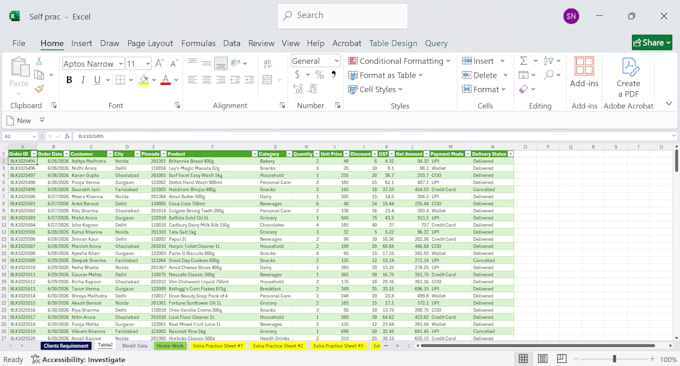Switch to Page Layout view in status bar
The height and width of the screenshot is (366, 680).
tap(543, 359)
